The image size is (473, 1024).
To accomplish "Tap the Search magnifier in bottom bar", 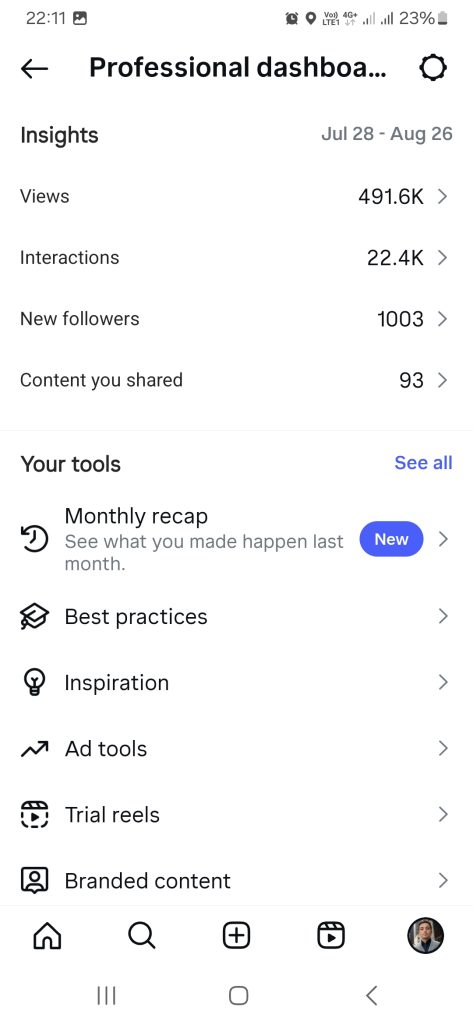I will pos(142,936).
